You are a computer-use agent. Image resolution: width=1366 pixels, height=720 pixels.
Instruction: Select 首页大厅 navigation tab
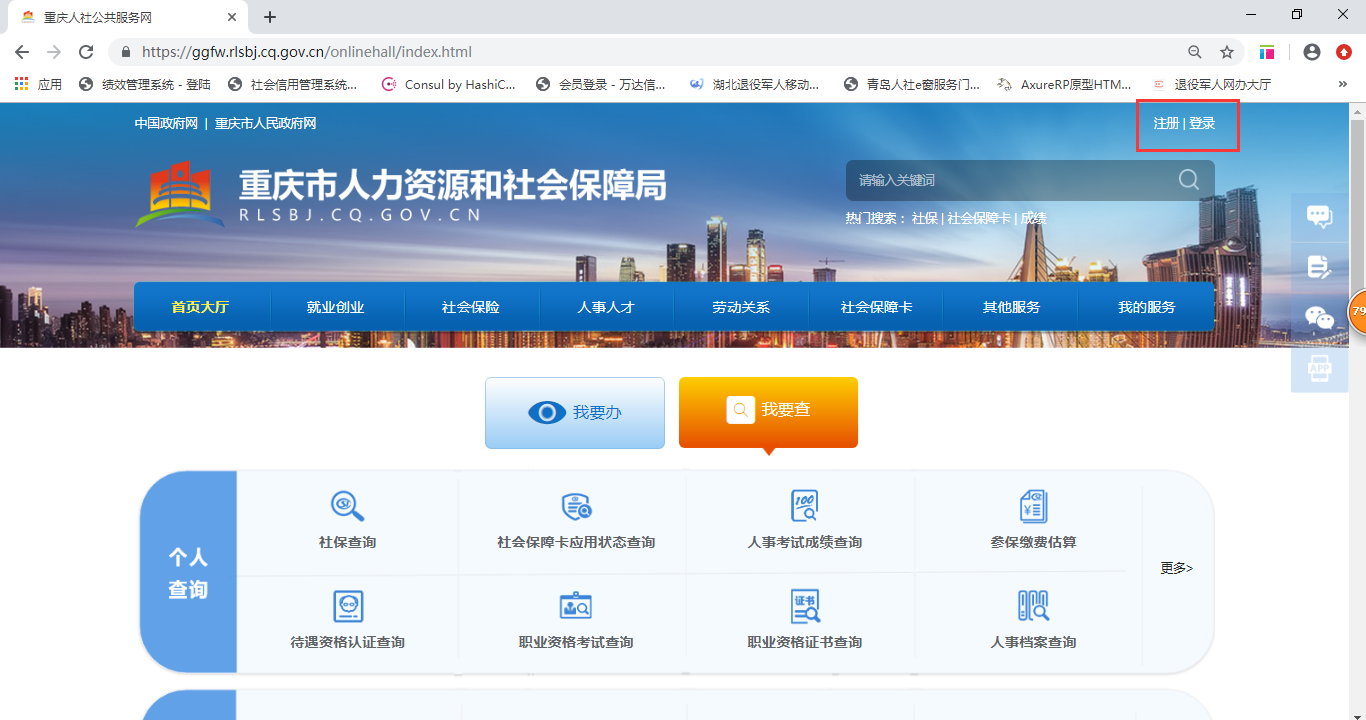[x=200, y=307]
